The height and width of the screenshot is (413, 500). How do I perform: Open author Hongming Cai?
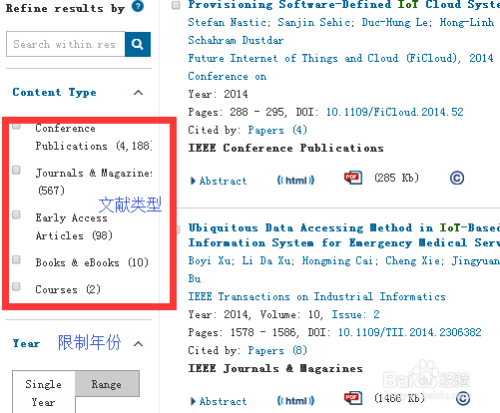[337, 261]
